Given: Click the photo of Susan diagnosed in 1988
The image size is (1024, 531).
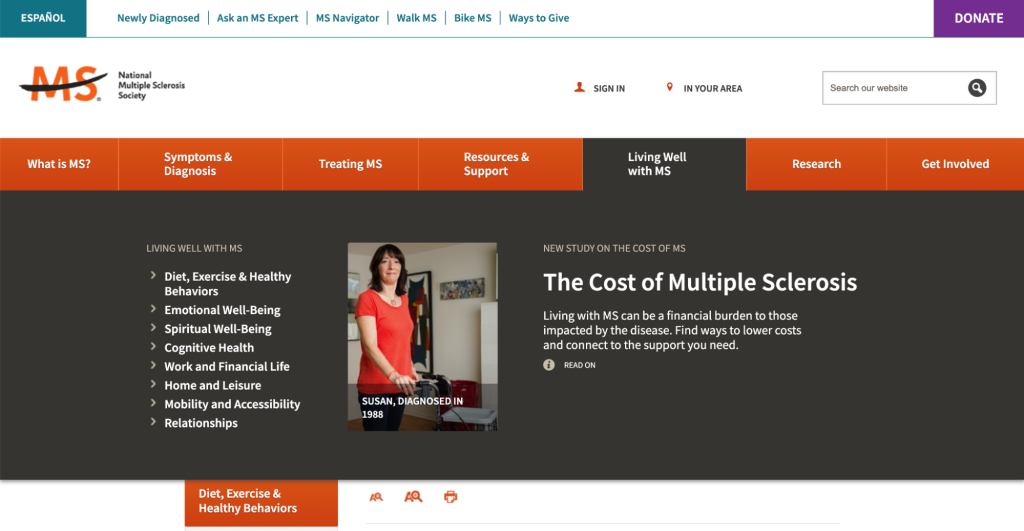Looking at the screenshot, I should tap(423, 336).
